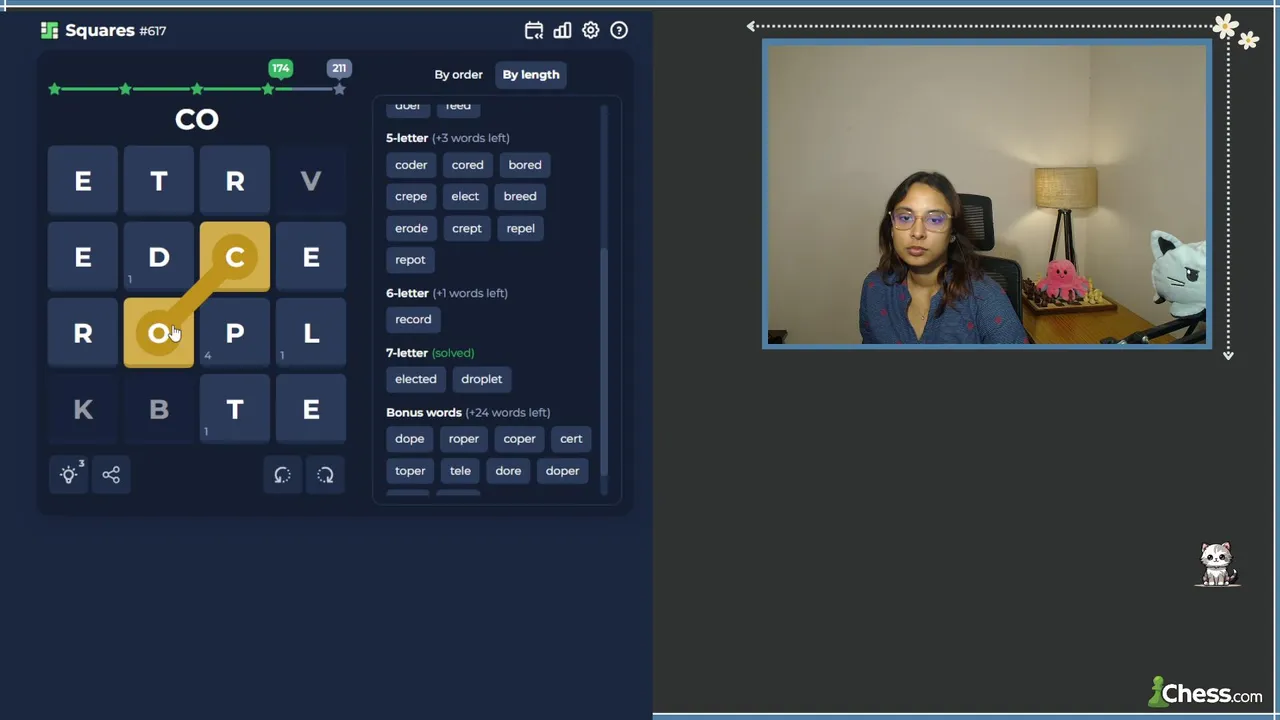The height and width of the screenshot is (720, 1280).
Task: Click the bonus word toper
Action: 410,471
